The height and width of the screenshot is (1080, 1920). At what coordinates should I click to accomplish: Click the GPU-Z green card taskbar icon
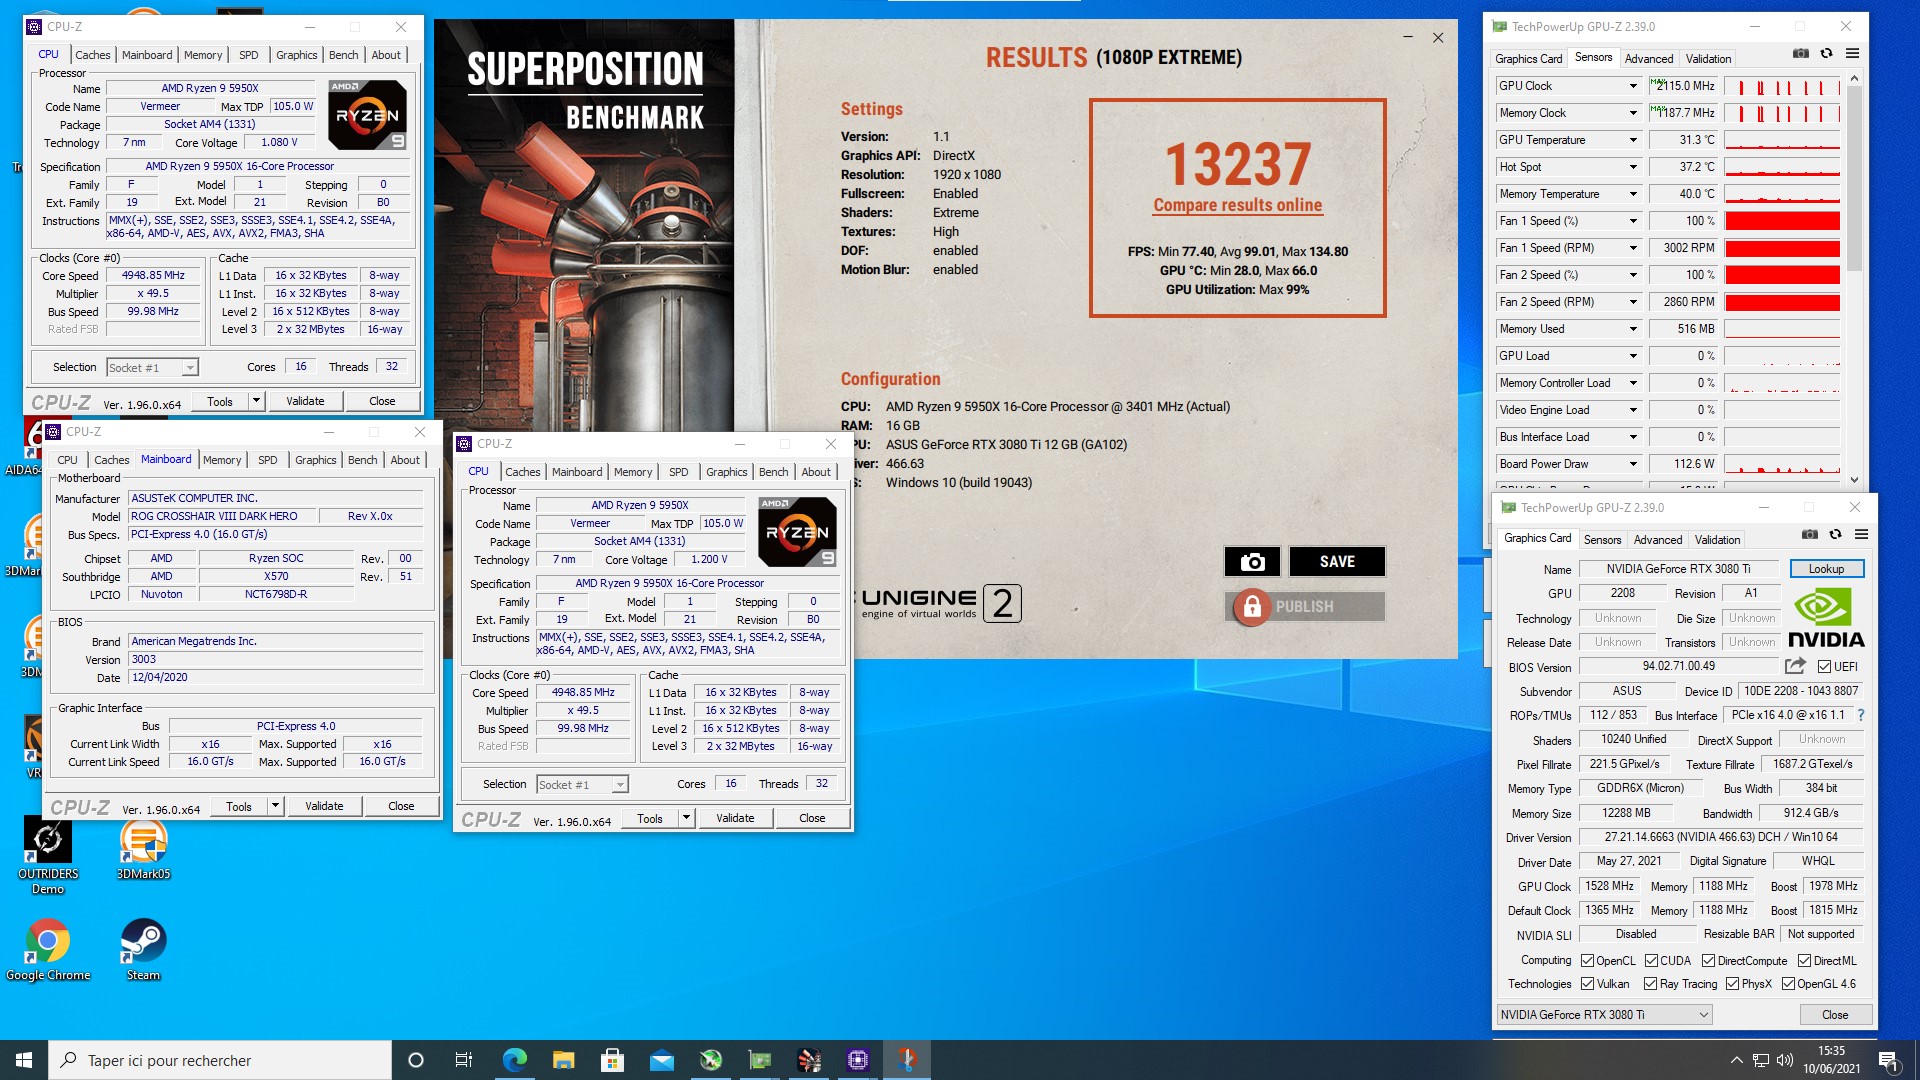[760, 1060]
